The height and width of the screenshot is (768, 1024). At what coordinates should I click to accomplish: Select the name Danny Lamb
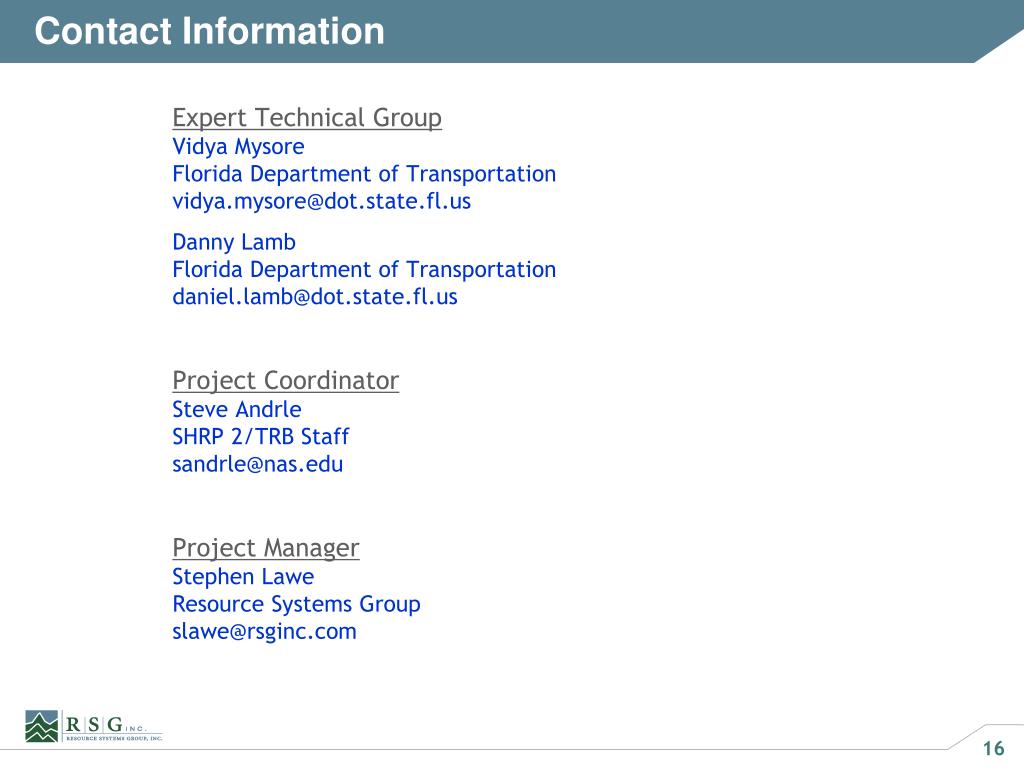tap(234, 242)
